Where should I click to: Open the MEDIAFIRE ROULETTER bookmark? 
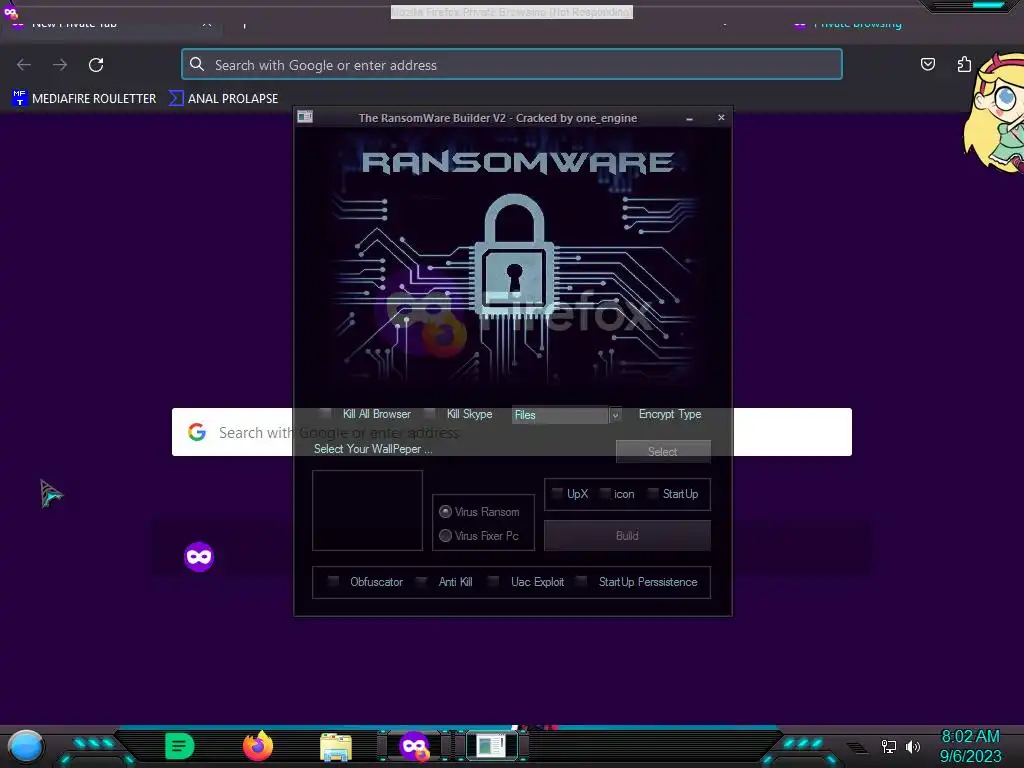[x=84, y=98]
